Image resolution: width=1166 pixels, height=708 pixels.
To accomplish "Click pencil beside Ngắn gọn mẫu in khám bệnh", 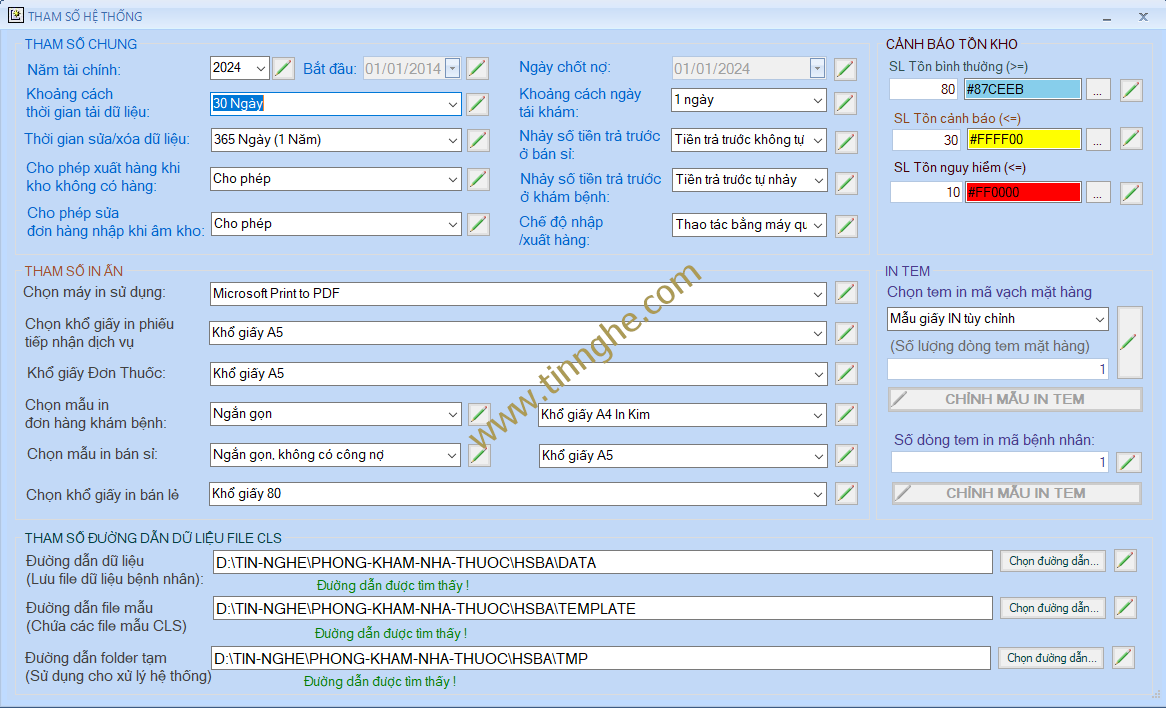I will pos(478,414).
